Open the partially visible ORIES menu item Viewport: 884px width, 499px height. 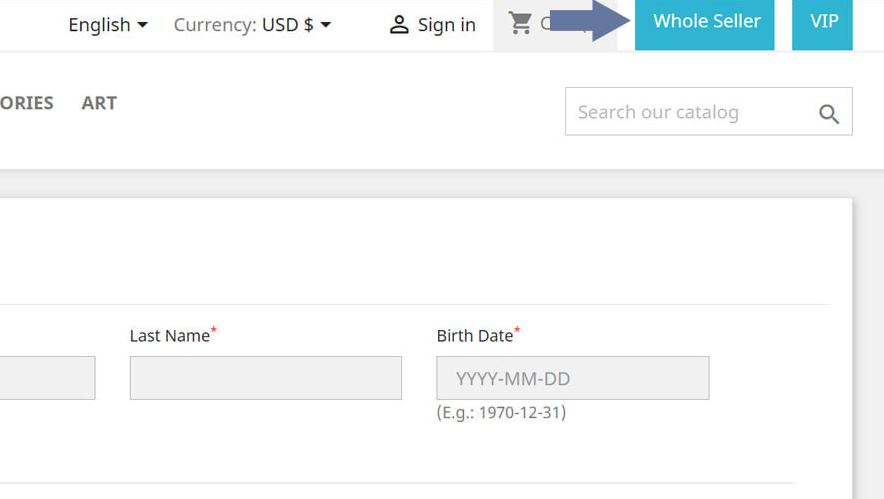click(27, 103)
